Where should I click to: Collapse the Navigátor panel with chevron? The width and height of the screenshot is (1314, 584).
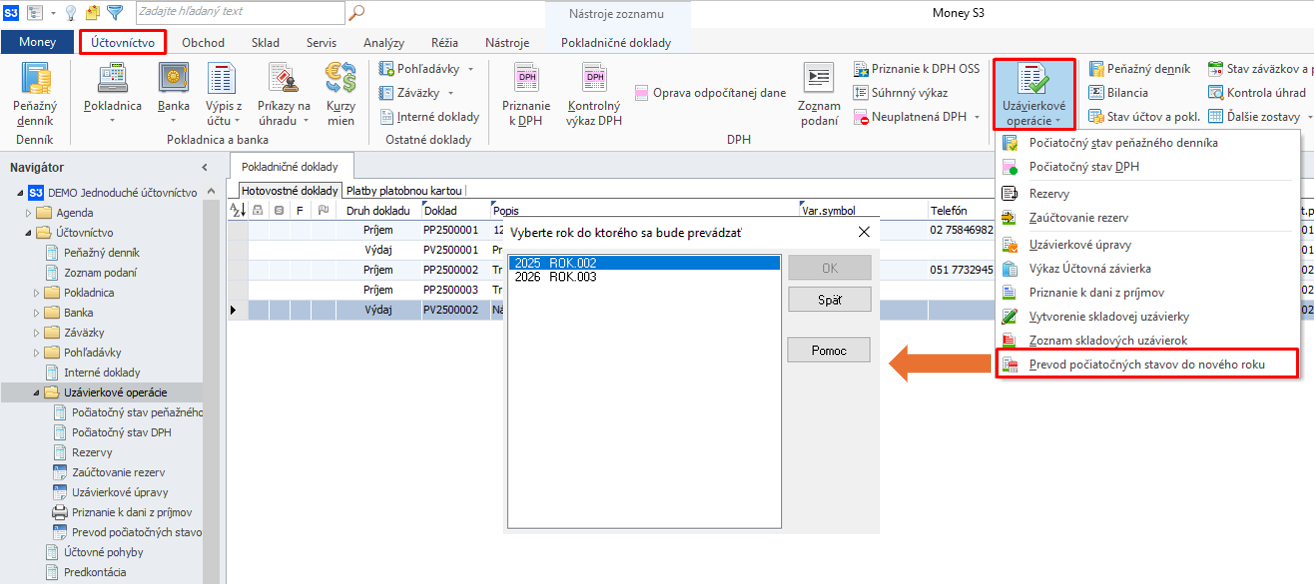[x=205, y=167]
